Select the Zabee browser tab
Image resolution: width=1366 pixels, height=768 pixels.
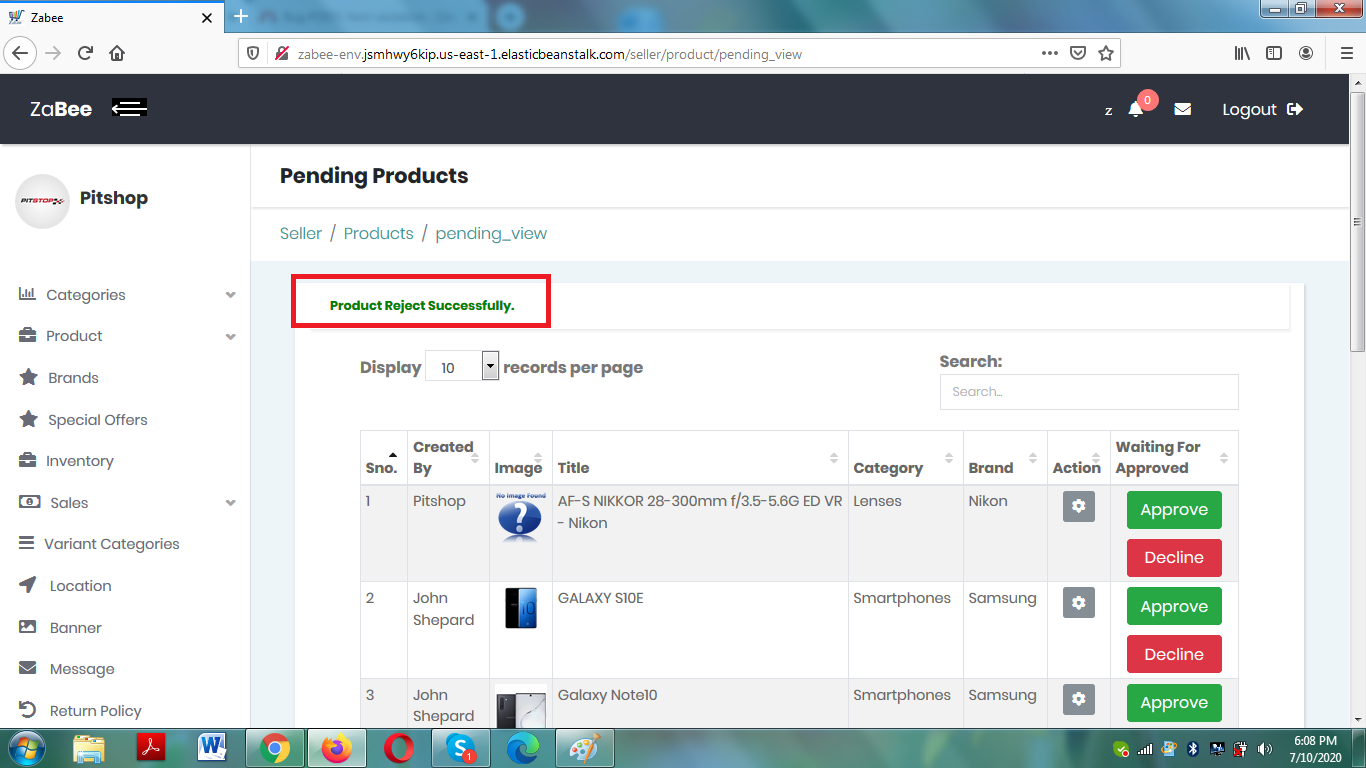(x=112, y=18)
